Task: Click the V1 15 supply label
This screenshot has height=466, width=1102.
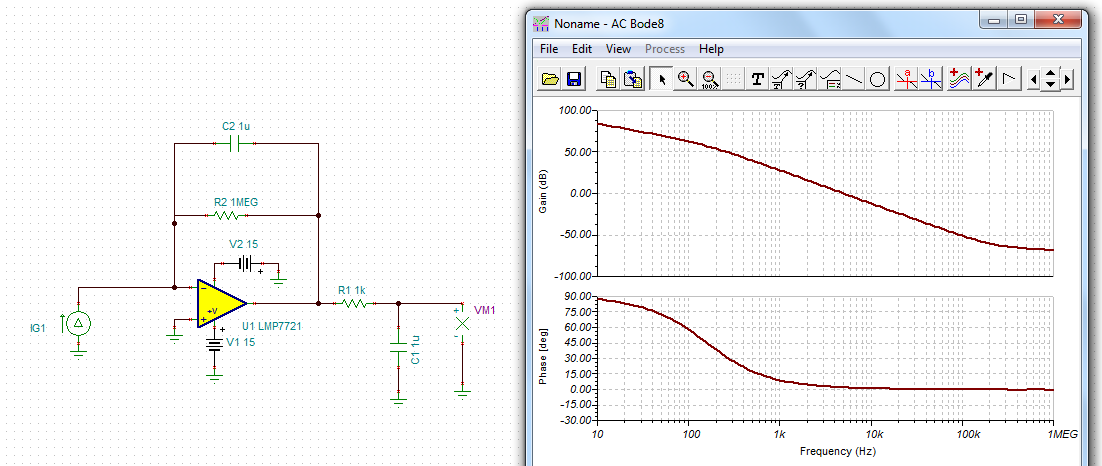Action: click(x=240, y=342)
